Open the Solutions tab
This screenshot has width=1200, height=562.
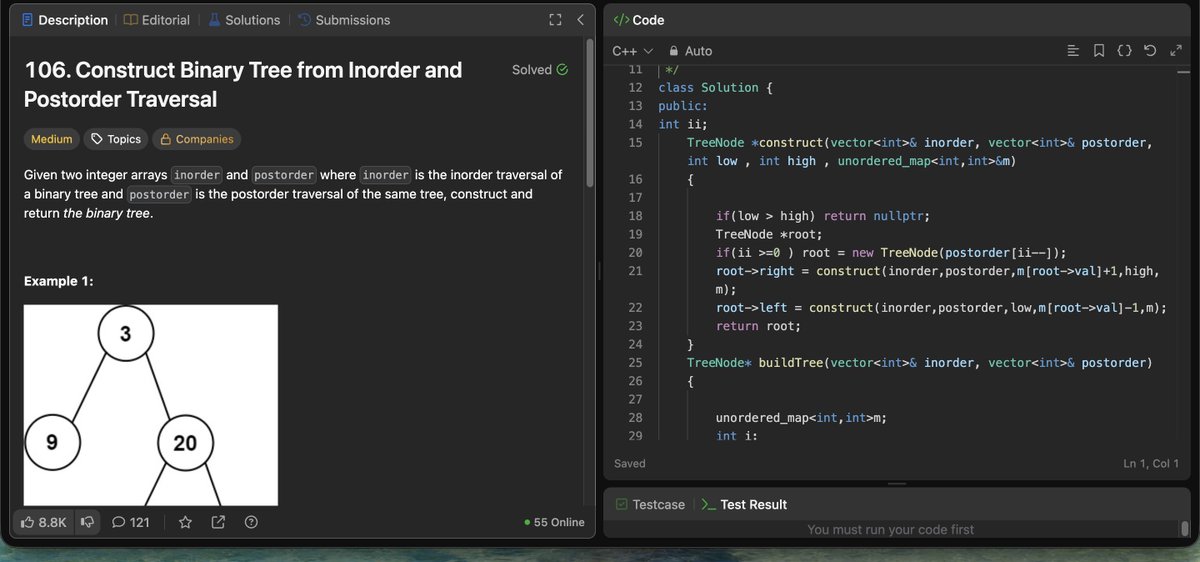point(244,20)
